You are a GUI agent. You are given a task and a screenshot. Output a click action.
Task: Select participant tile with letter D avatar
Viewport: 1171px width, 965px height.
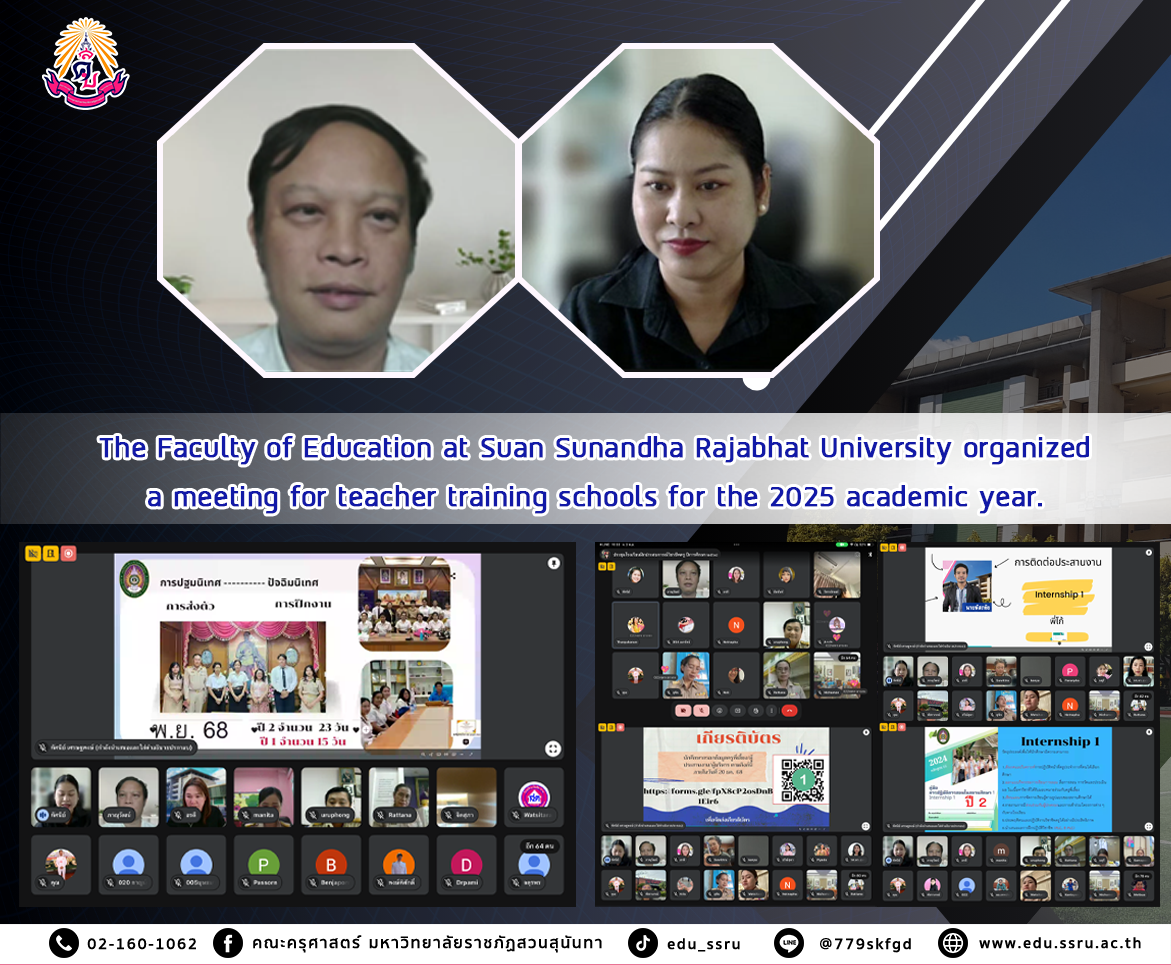[466, 864]
